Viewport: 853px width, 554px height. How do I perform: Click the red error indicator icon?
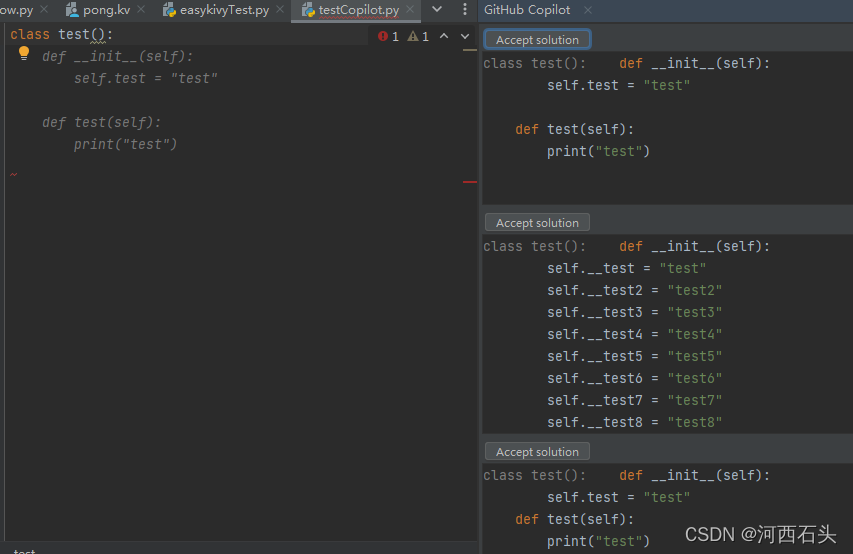click(383, 36)
